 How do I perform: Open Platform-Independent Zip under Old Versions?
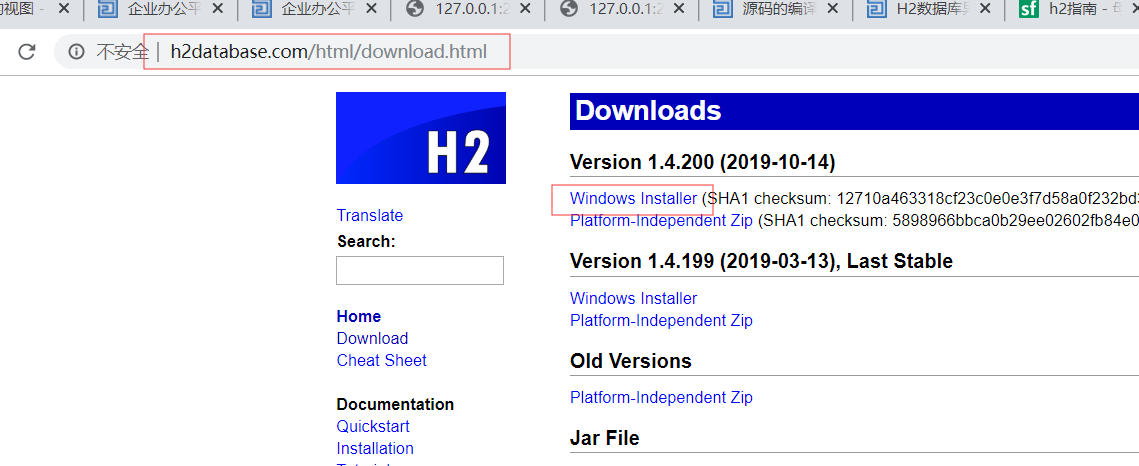(x=661, y=397)
